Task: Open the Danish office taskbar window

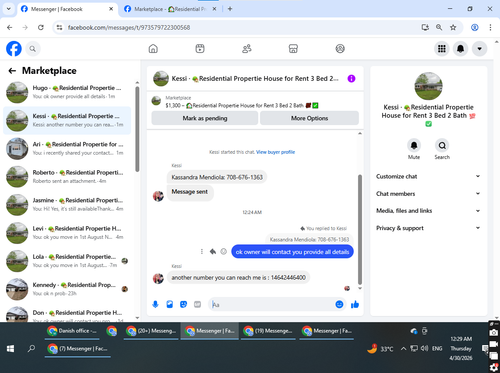Action: point(72,331)
